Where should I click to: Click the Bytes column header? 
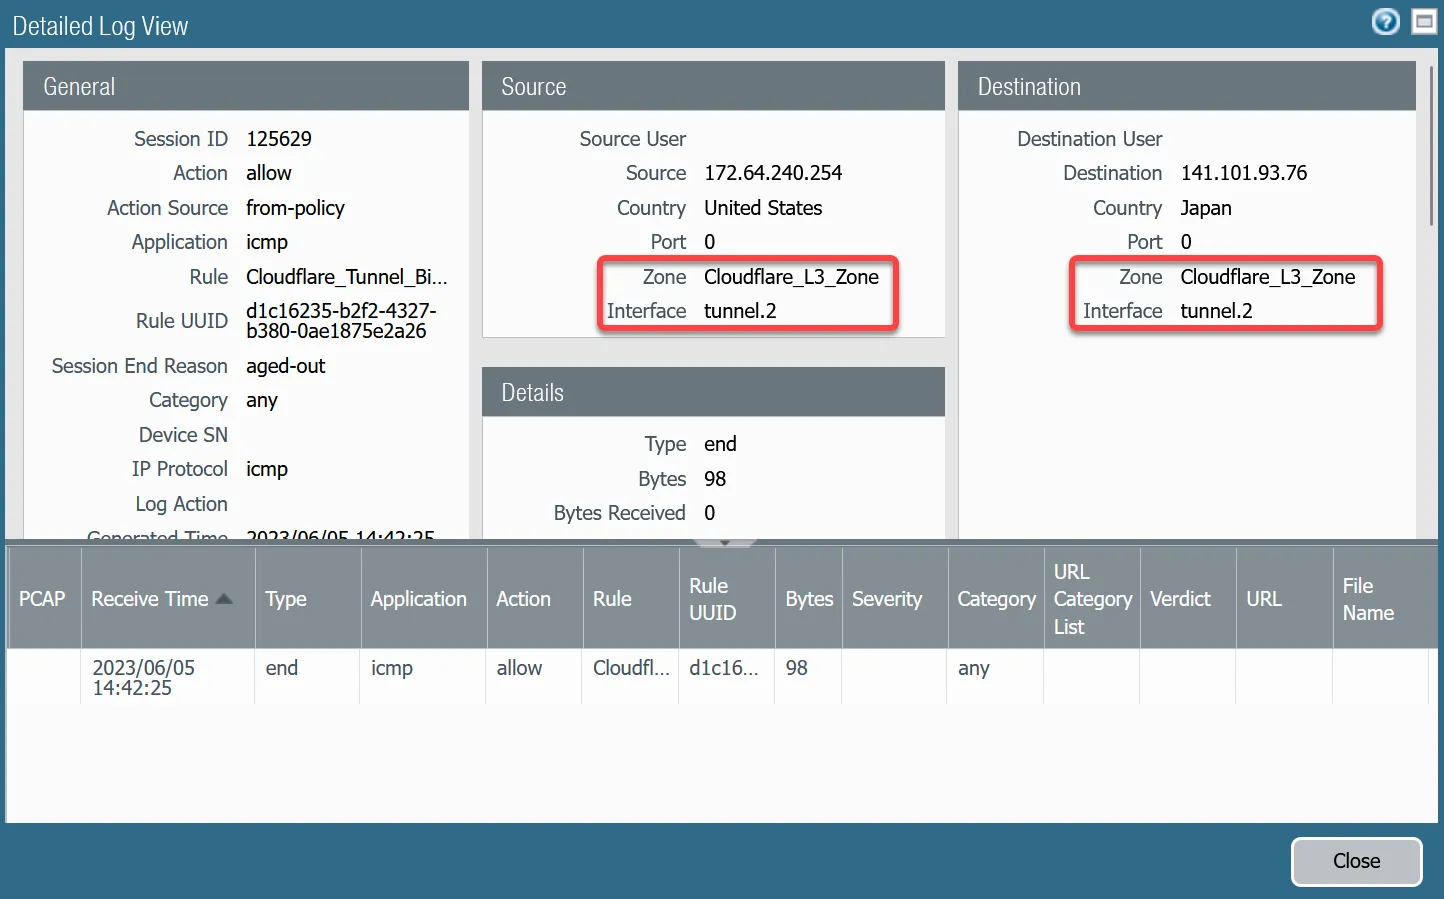tap(808, 598)
